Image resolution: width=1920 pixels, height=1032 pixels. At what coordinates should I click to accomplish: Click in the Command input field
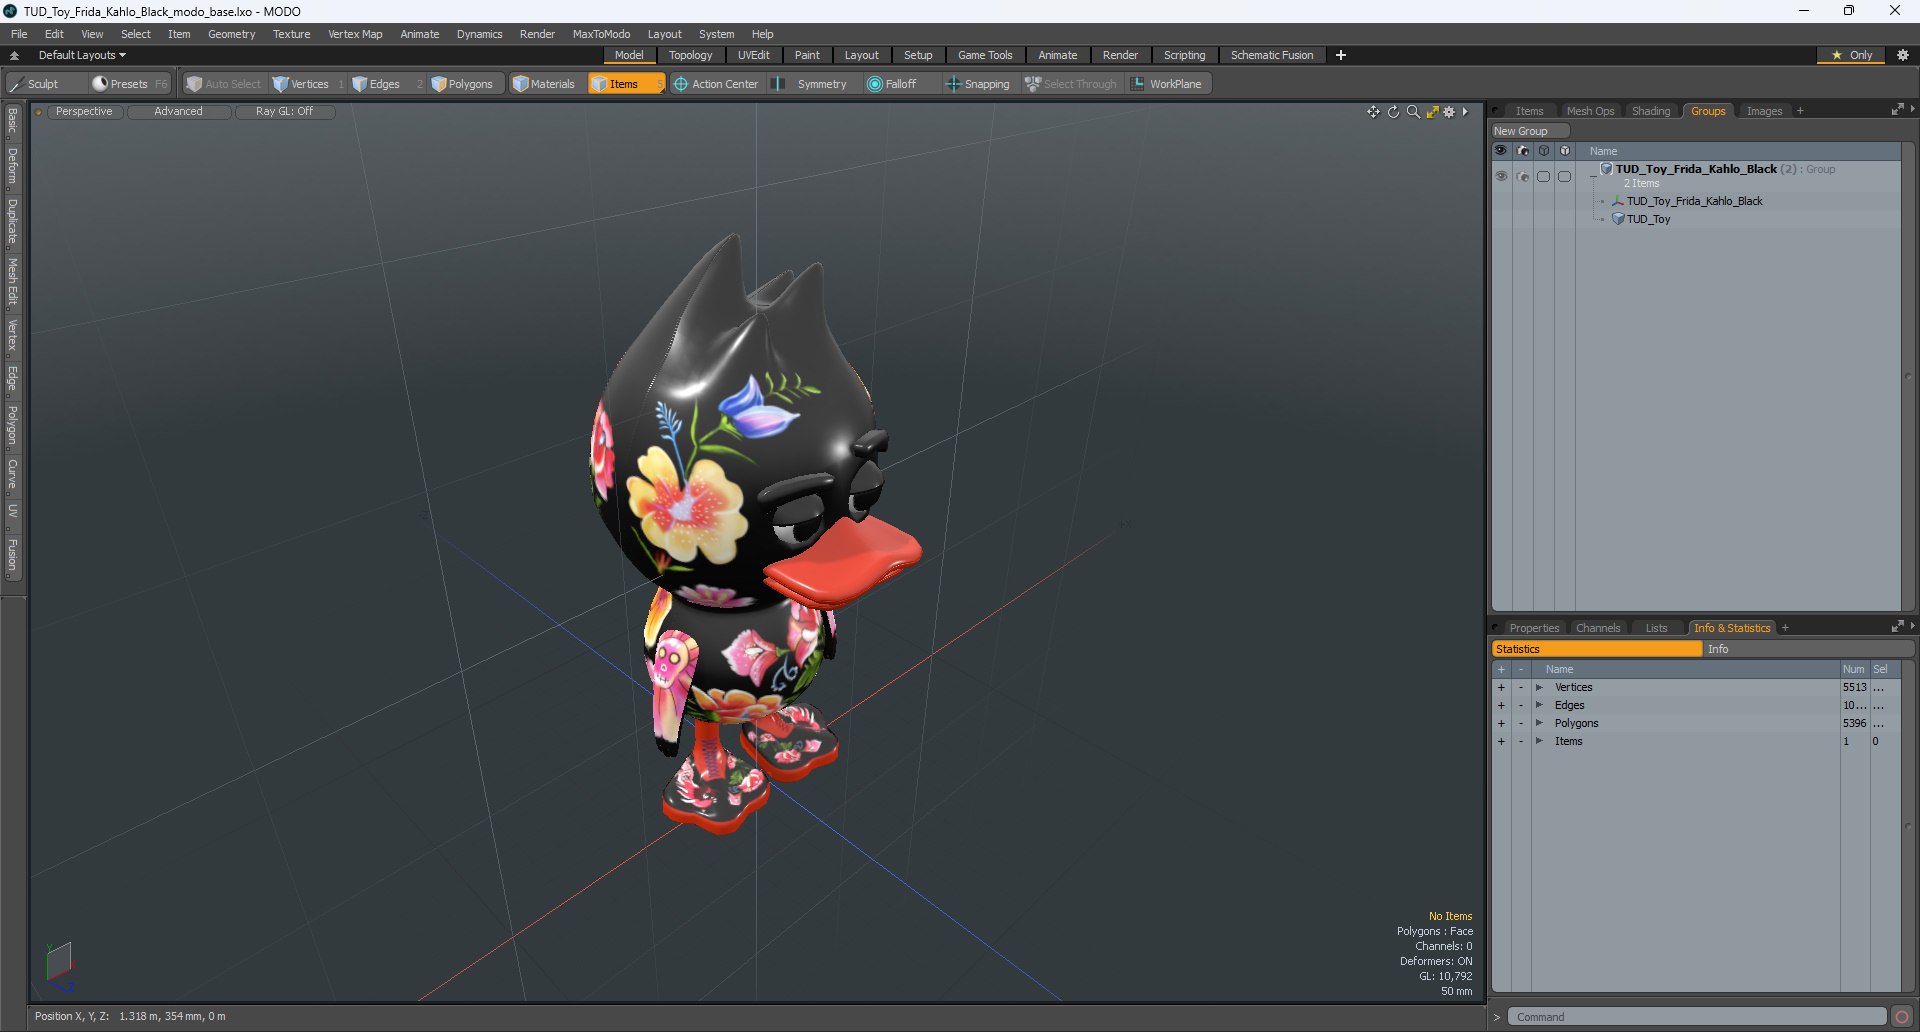point(1696,1017)
